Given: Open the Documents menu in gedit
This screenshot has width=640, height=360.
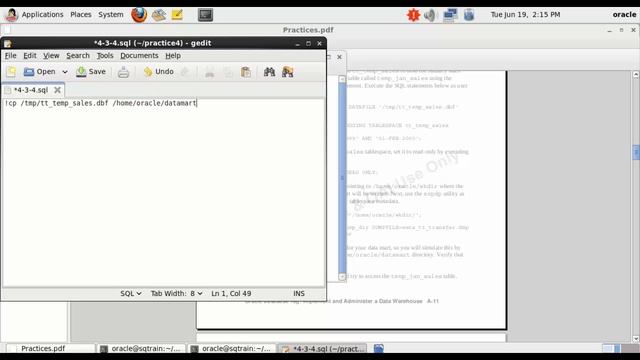Looking at the screenshot, I should [139, 56].
